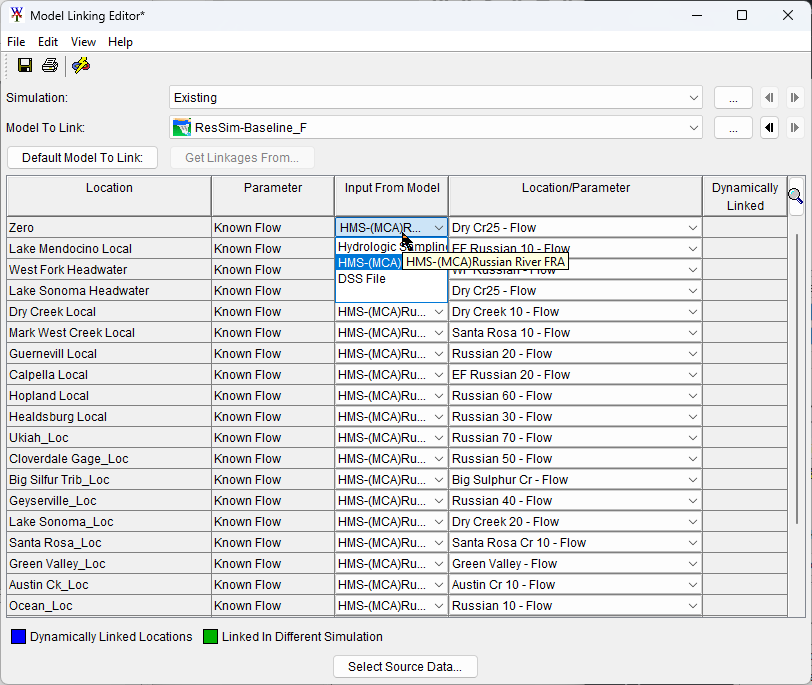Viewport: 812px width, 685px height.
Task: Open the File menu
Action: (x=16, y=42)
